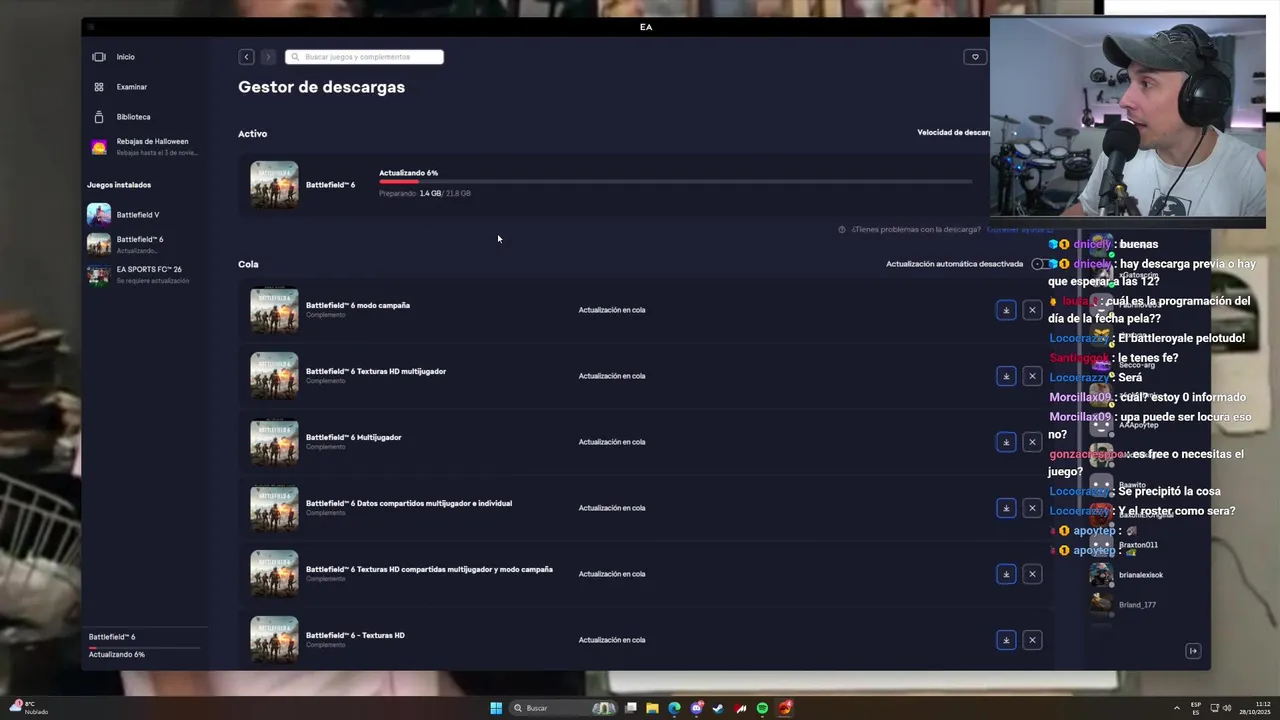Cancel Texturas HD compartidas multijugador y modo campaña
1280x720 pixels.
pyautogui.click(x=1032, y=574)
